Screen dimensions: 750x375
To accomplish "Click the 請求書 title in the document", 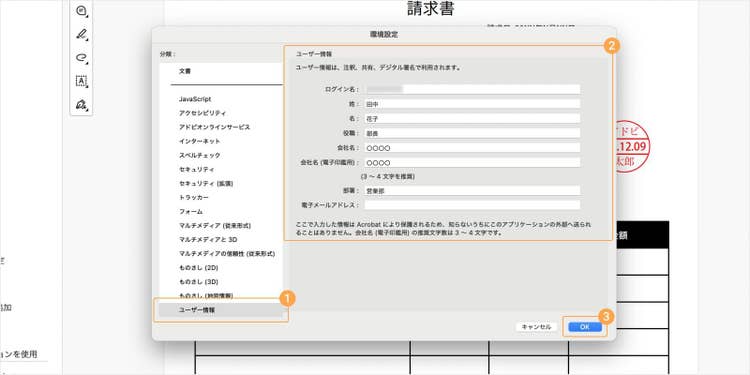I will [430, 9].
